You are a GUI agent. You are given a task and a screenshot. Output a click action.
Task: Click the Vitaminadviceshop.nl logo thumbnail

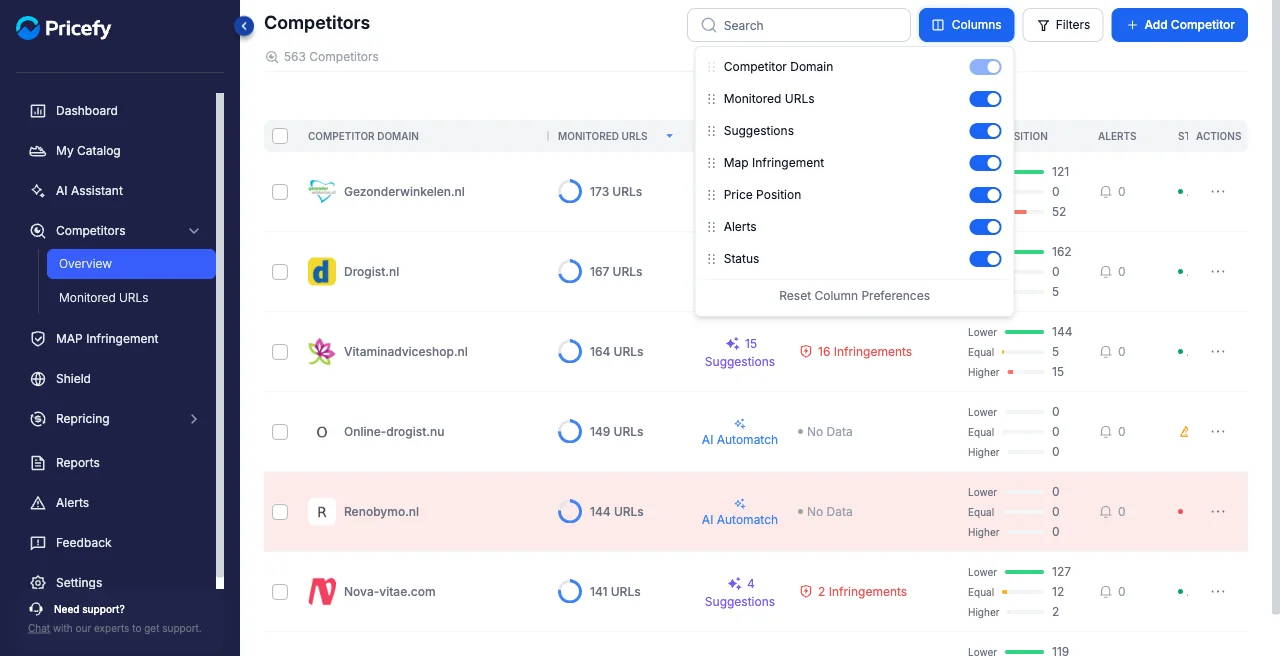tap(322, 351)
